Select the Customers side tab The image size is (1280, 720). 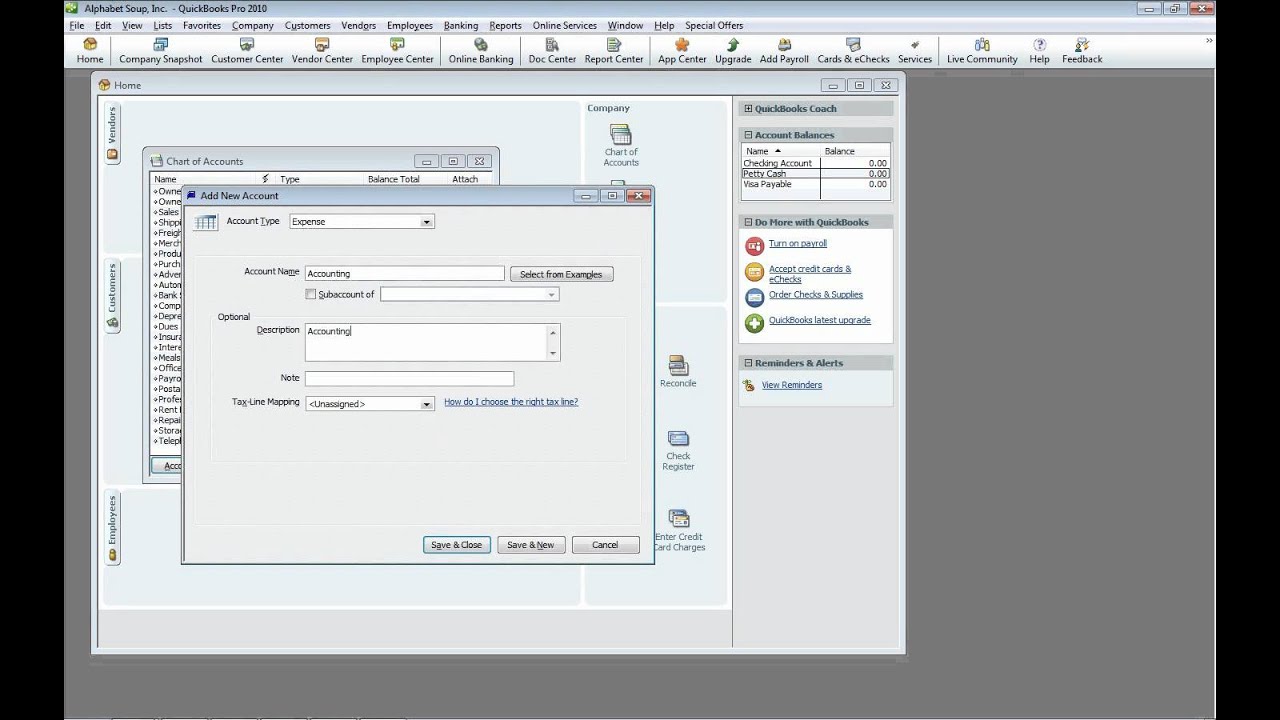coord(112,296)
